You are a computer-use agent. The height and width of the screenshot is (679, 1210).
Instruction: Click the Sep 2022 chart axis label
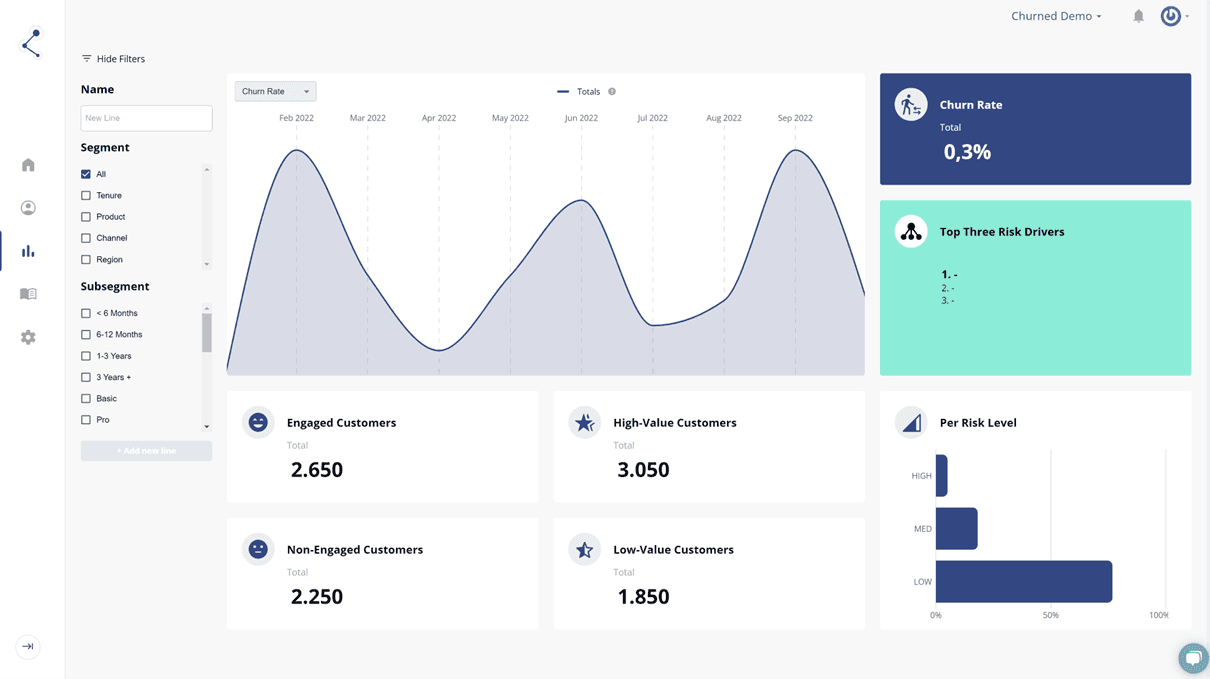point(795,118)
